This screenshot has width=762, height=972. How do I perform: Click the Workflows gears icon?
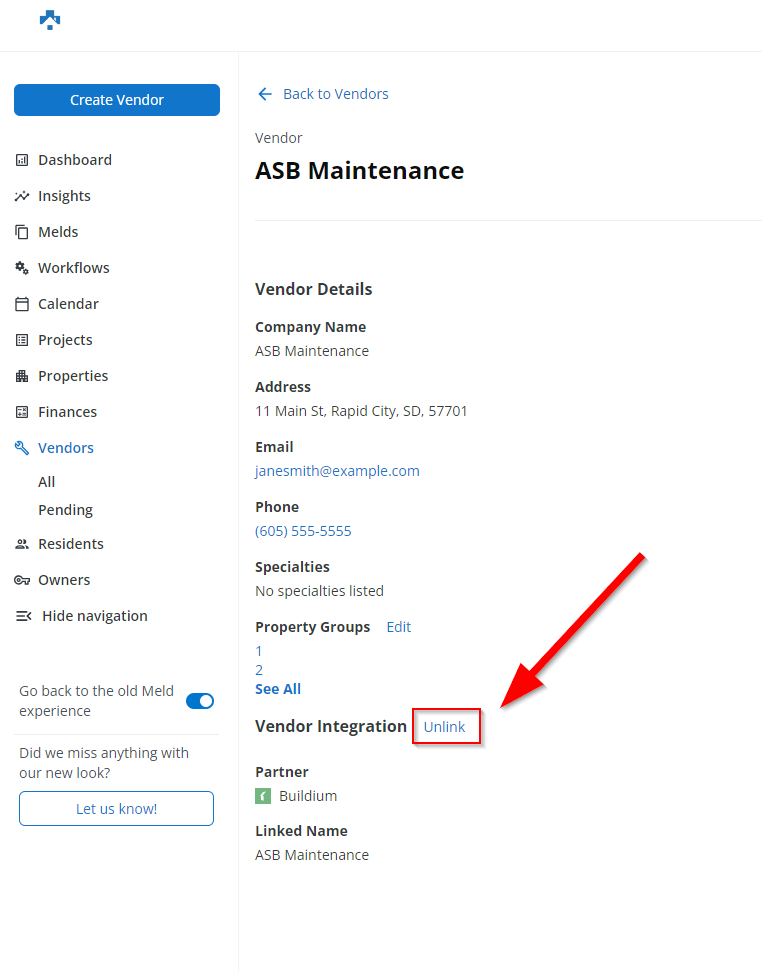click(x=22, y=268)
